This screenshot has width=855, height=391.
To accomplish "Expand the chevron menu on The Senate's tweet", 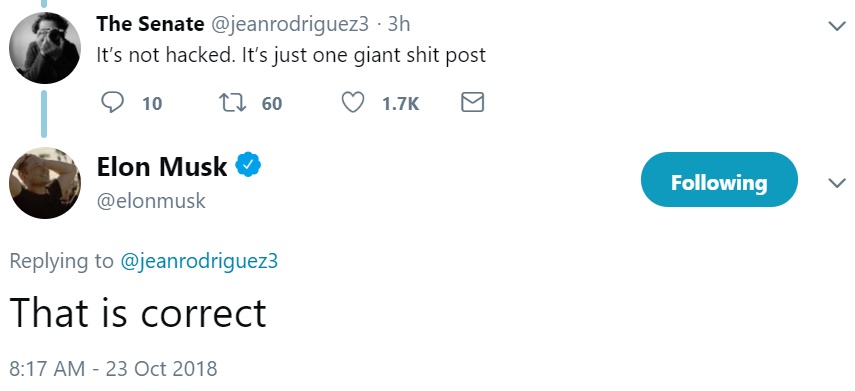I will coord(836,26).
